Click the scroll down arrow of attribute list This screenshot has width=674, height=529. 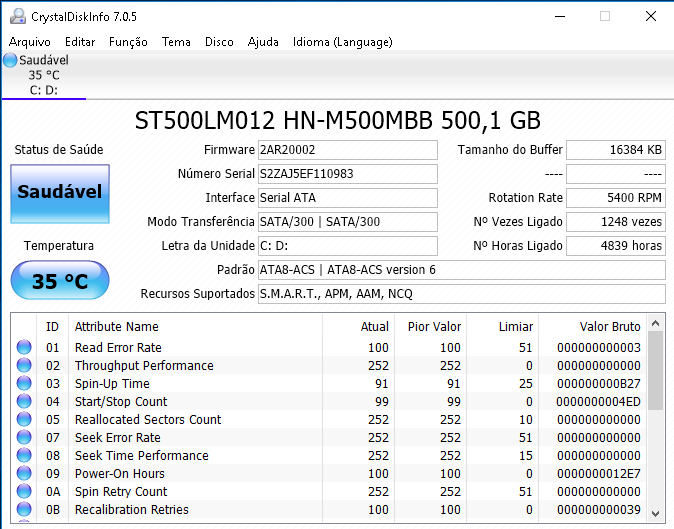656,514
